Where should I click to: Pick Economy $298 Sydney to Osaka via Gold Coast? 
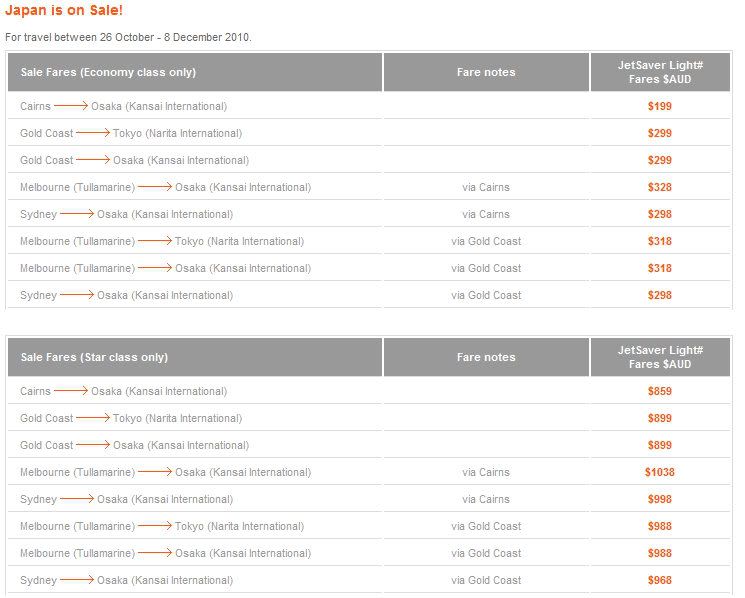(x=659, y=295)
